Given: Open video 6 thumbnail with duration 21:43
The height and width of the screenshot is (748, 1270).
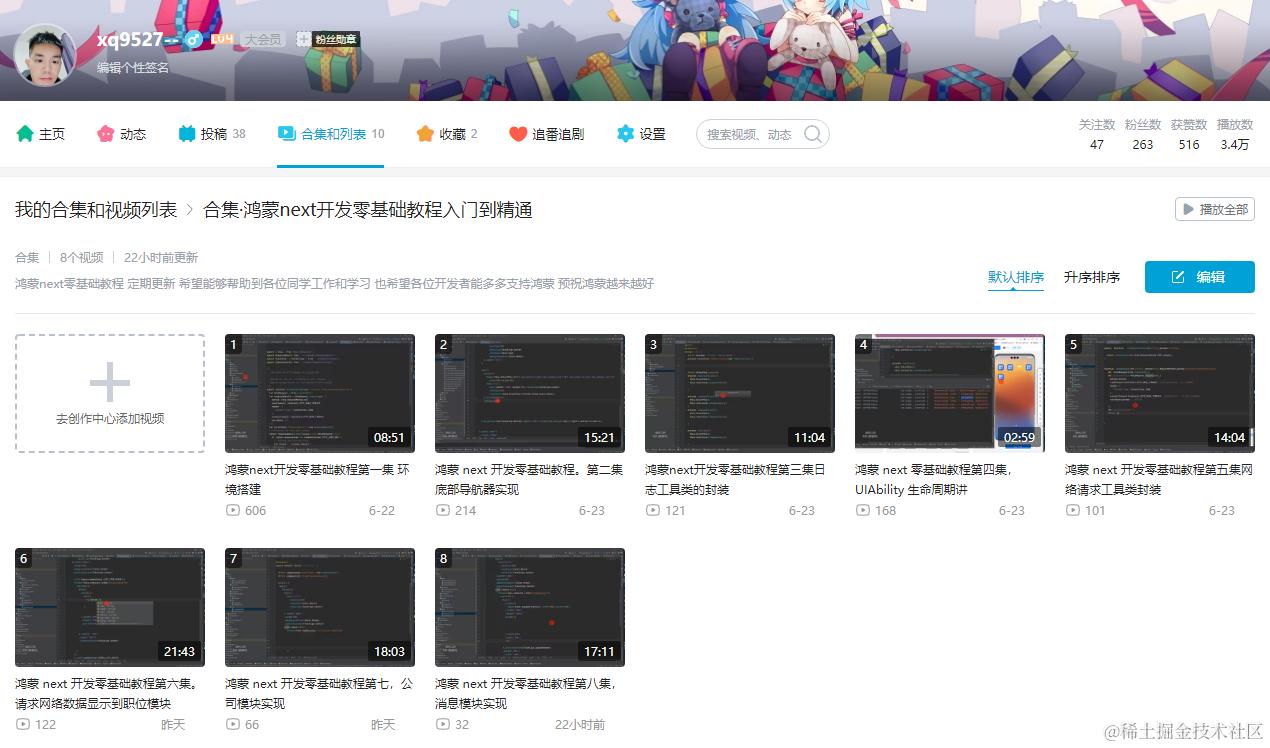Looking at the screenshot, I should 110,607.
